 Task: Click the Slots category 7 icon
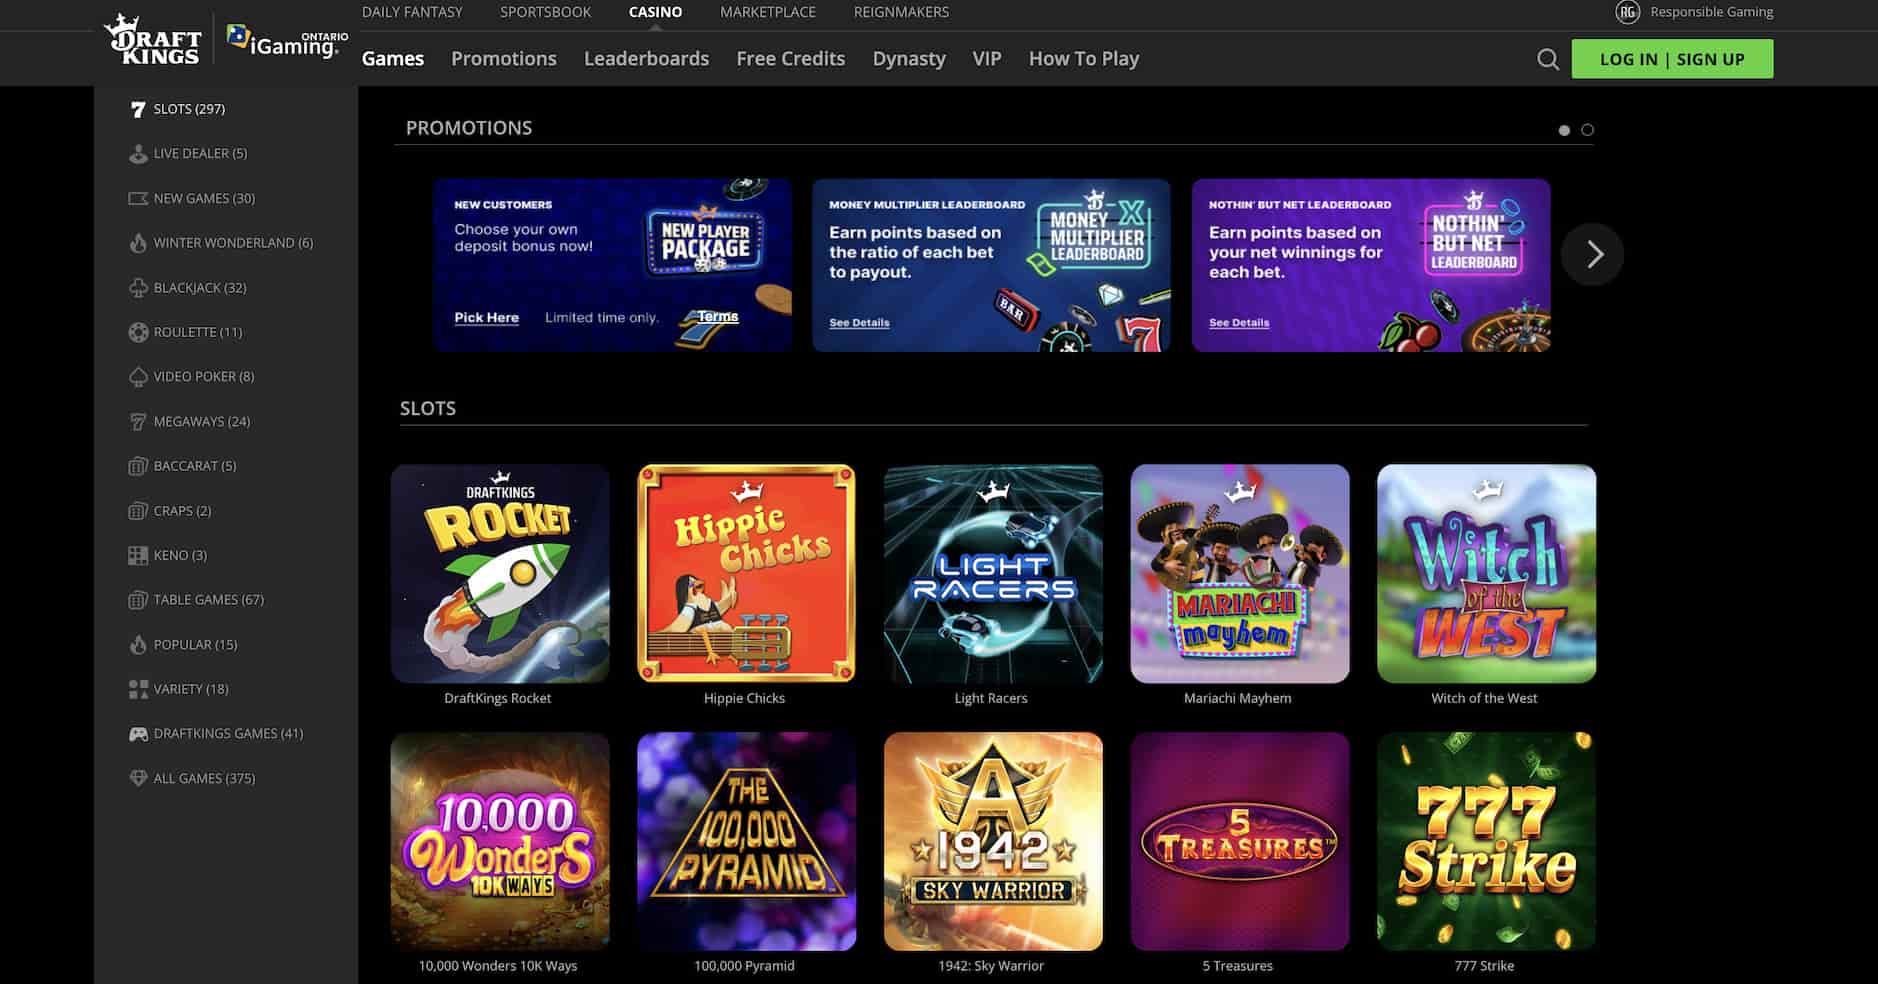pyautogui.click(x=138, y=109)
